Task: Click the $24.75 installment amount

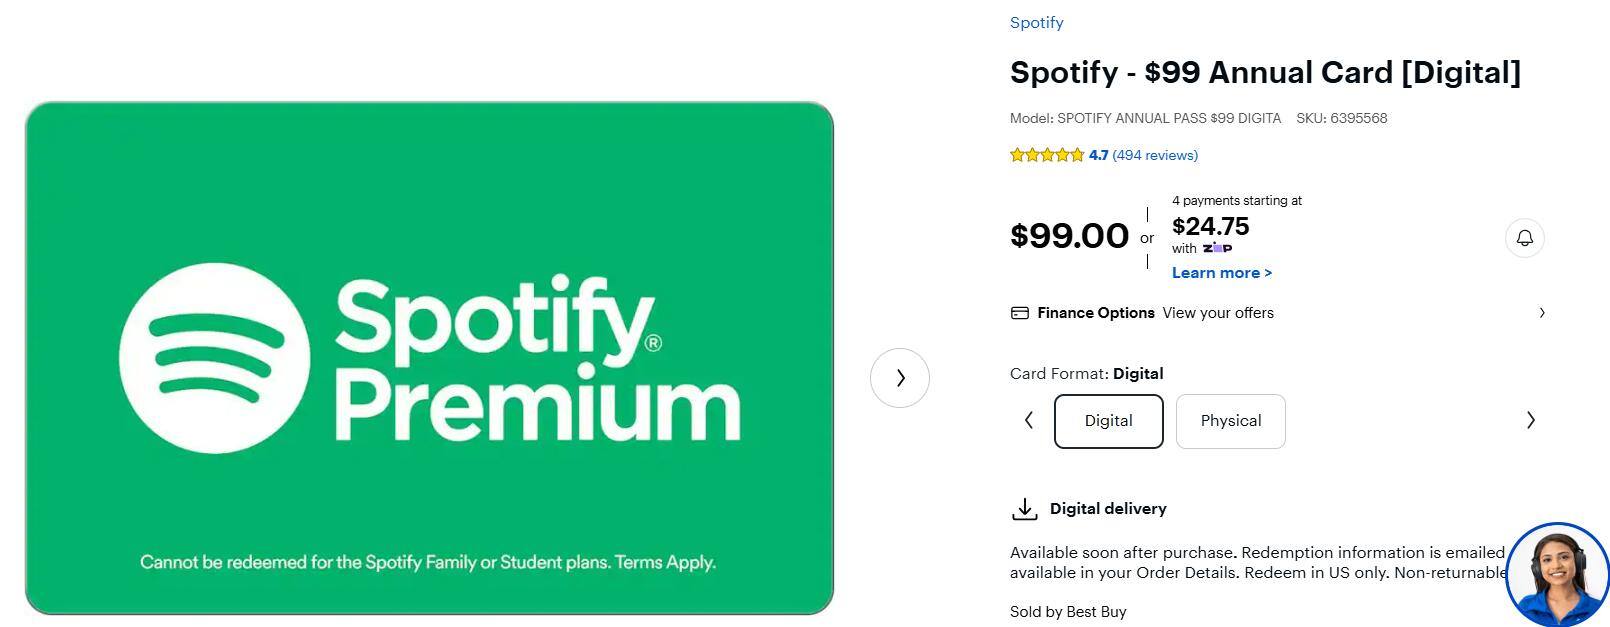Action: pos(1210,226)
